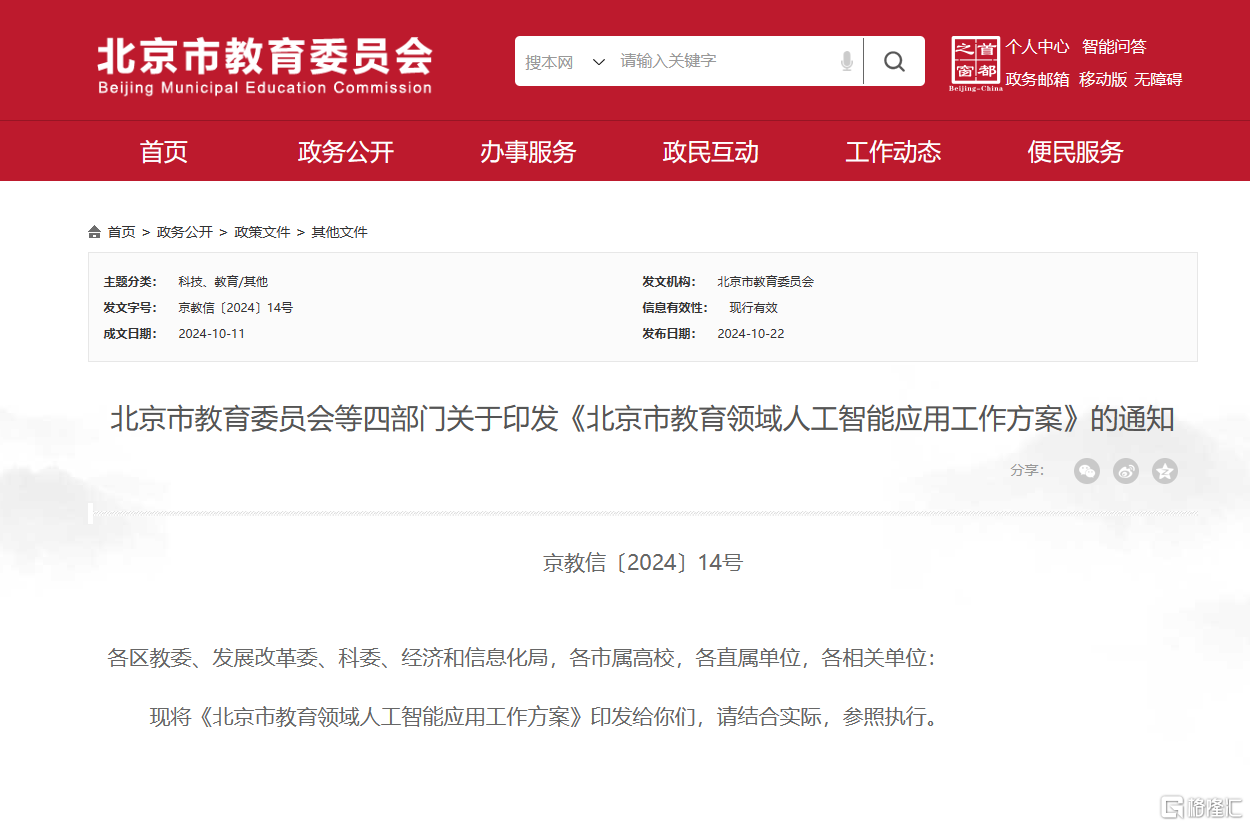
Task: Select the 现行有效 validity text
Action: click(753, 308)
